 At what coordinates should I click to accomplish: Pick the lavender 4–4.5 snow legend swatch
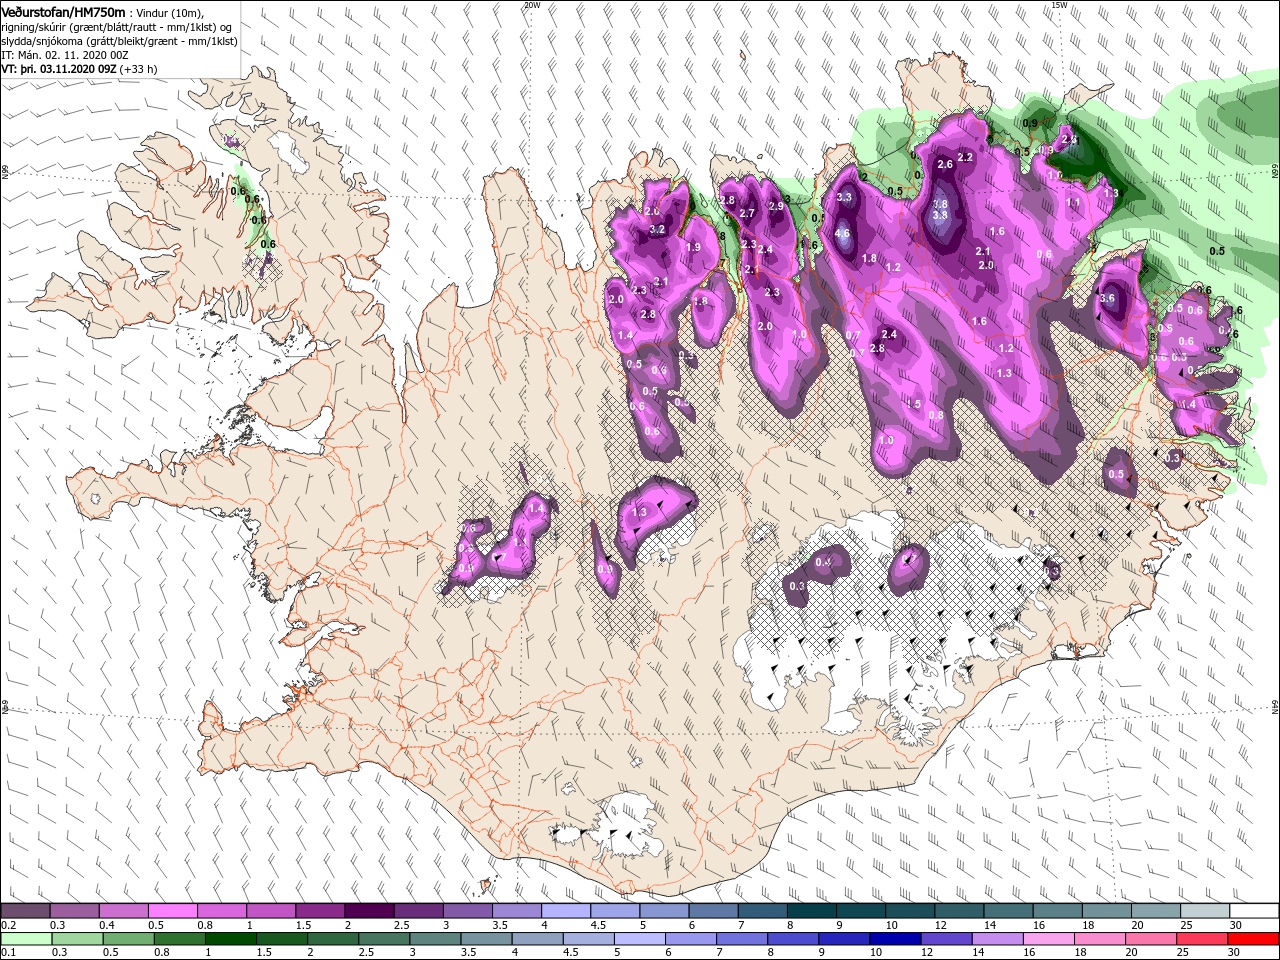coord(565,911)
